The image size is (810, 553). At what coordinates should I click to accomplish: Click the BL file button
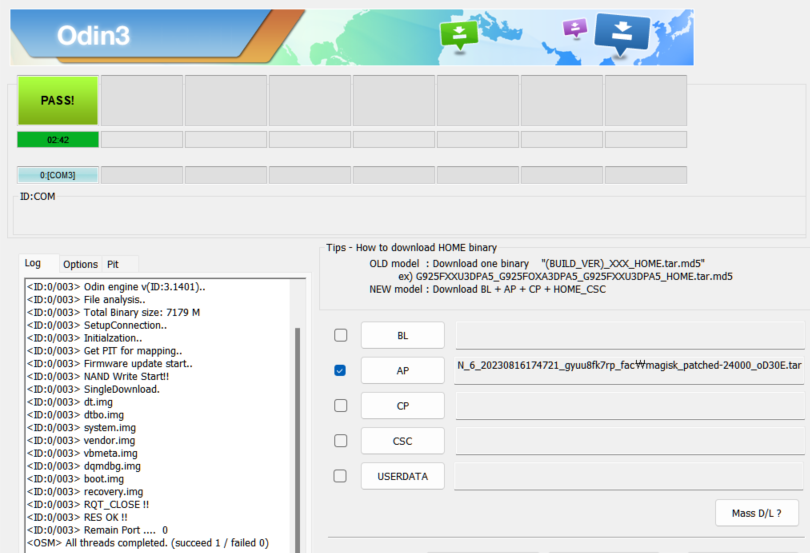[402, 335]
